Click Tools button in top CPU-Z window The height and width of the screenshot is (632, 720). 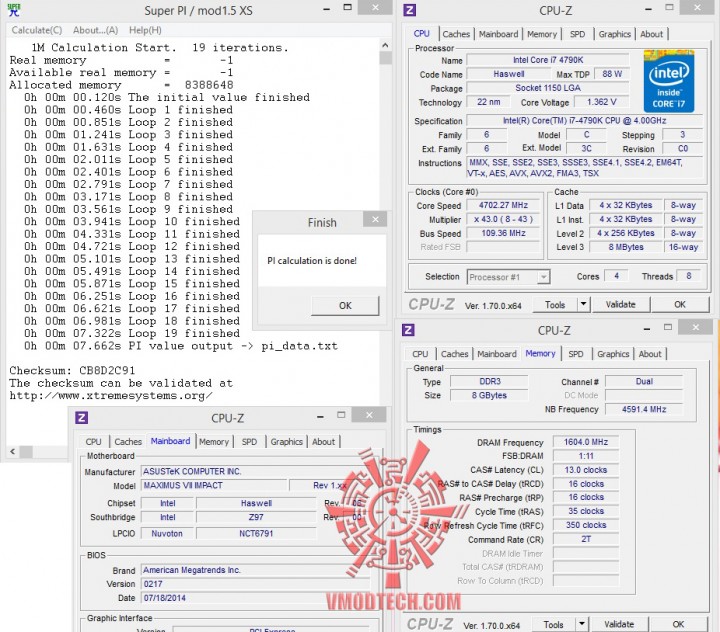pos(555,305)
